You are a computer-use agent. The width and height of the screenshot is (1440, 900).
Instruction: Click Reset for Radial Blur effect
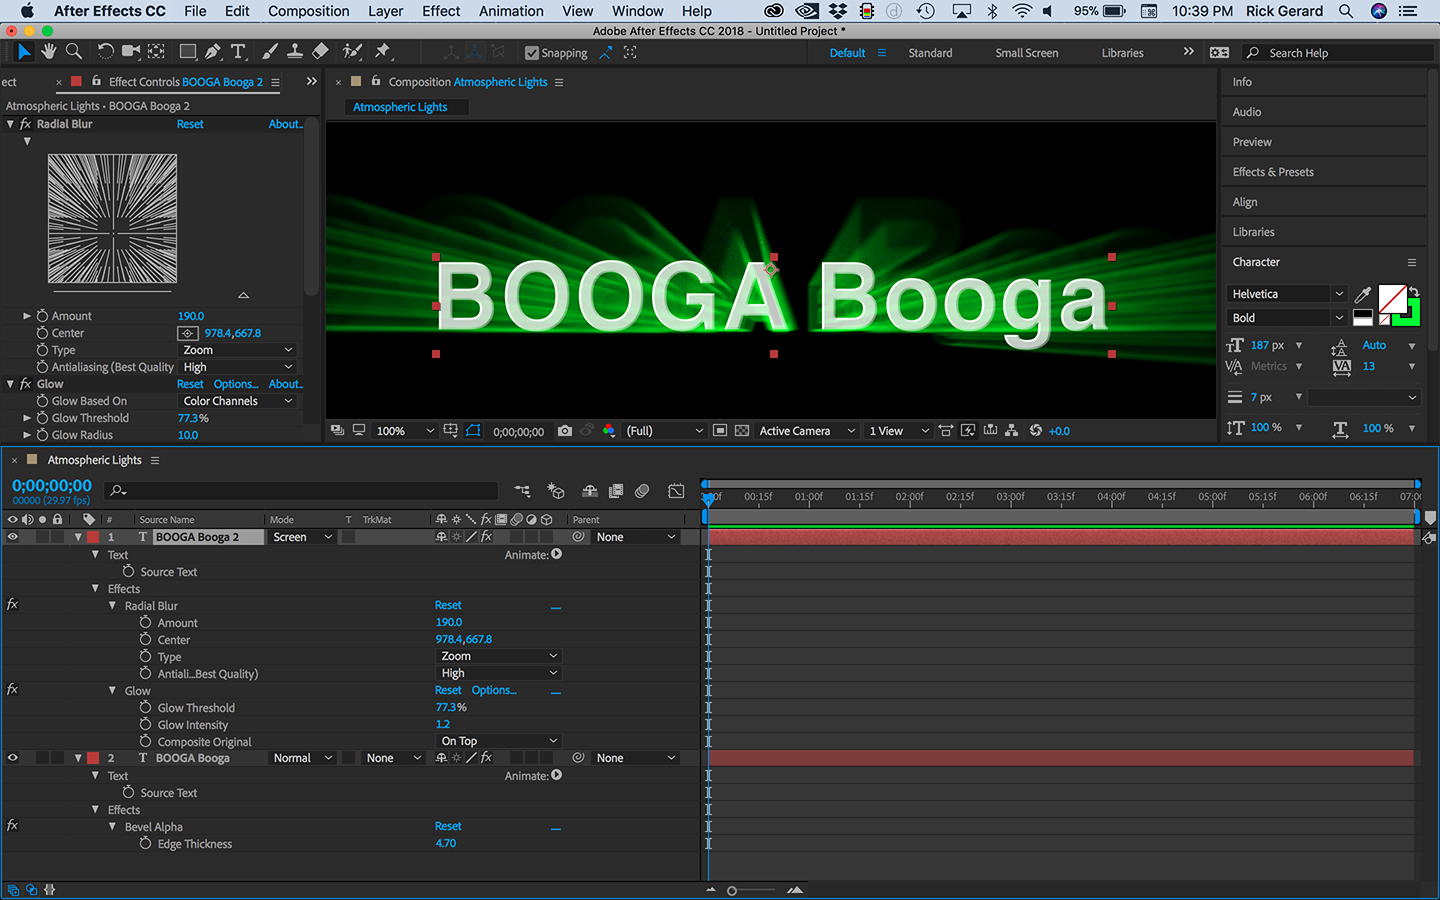[190, 124]
